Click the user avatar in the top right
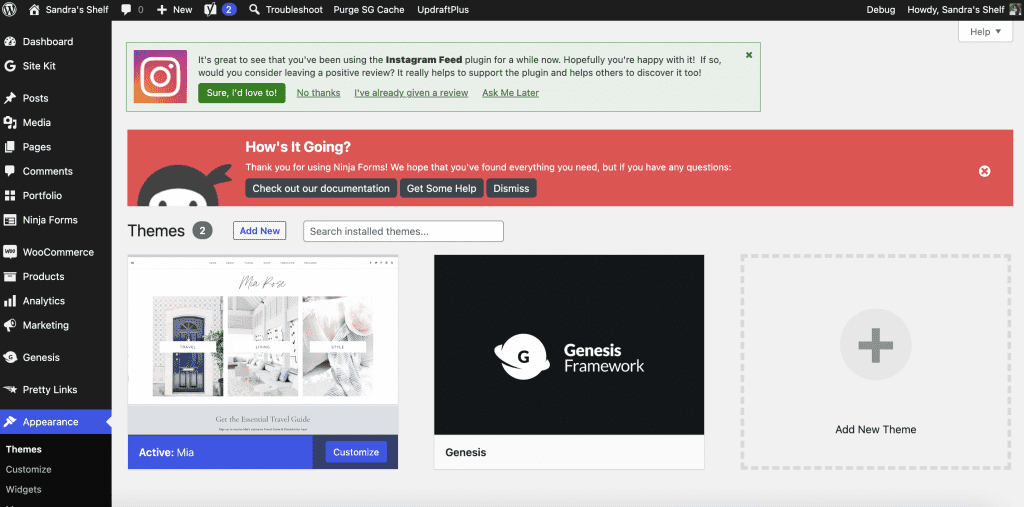1024x507 pixels. coord(1013,10)
